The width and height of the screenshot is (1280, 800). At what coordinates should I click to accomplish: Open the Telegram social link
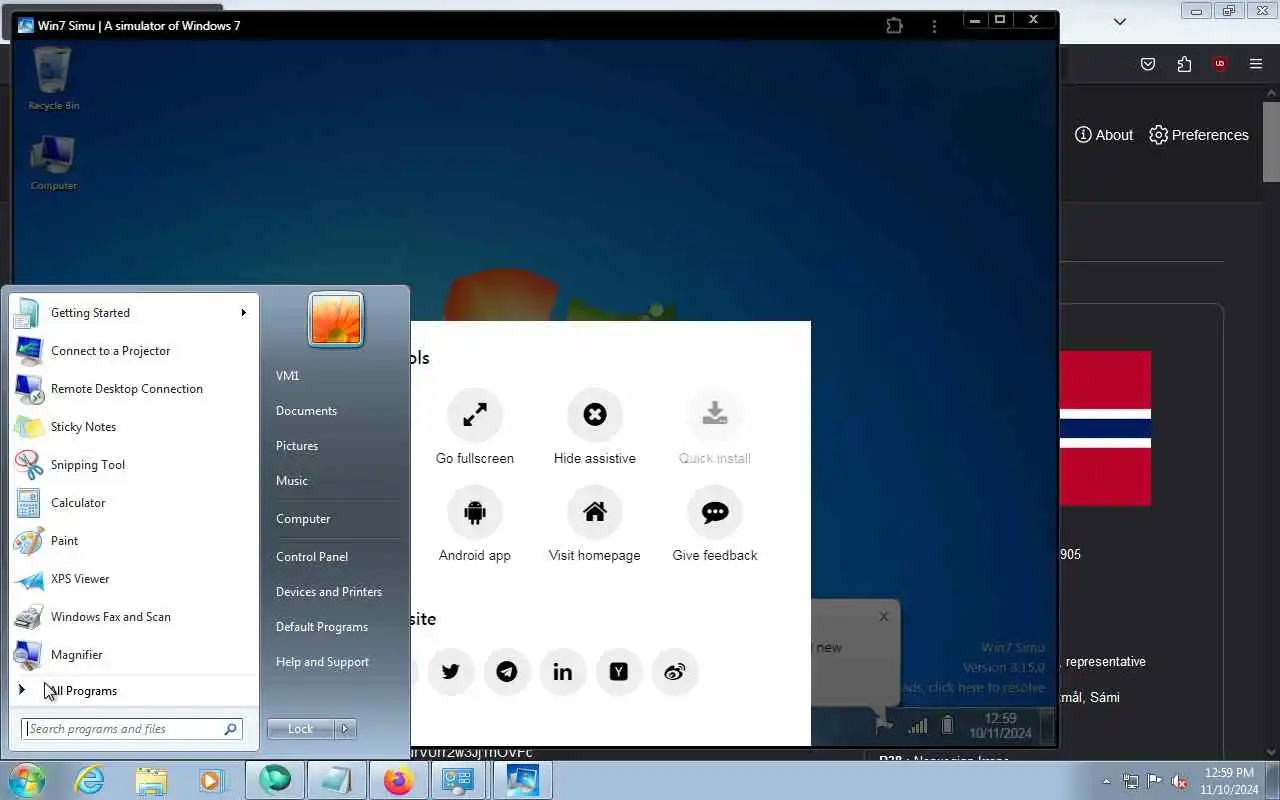[x=507, y=672]
